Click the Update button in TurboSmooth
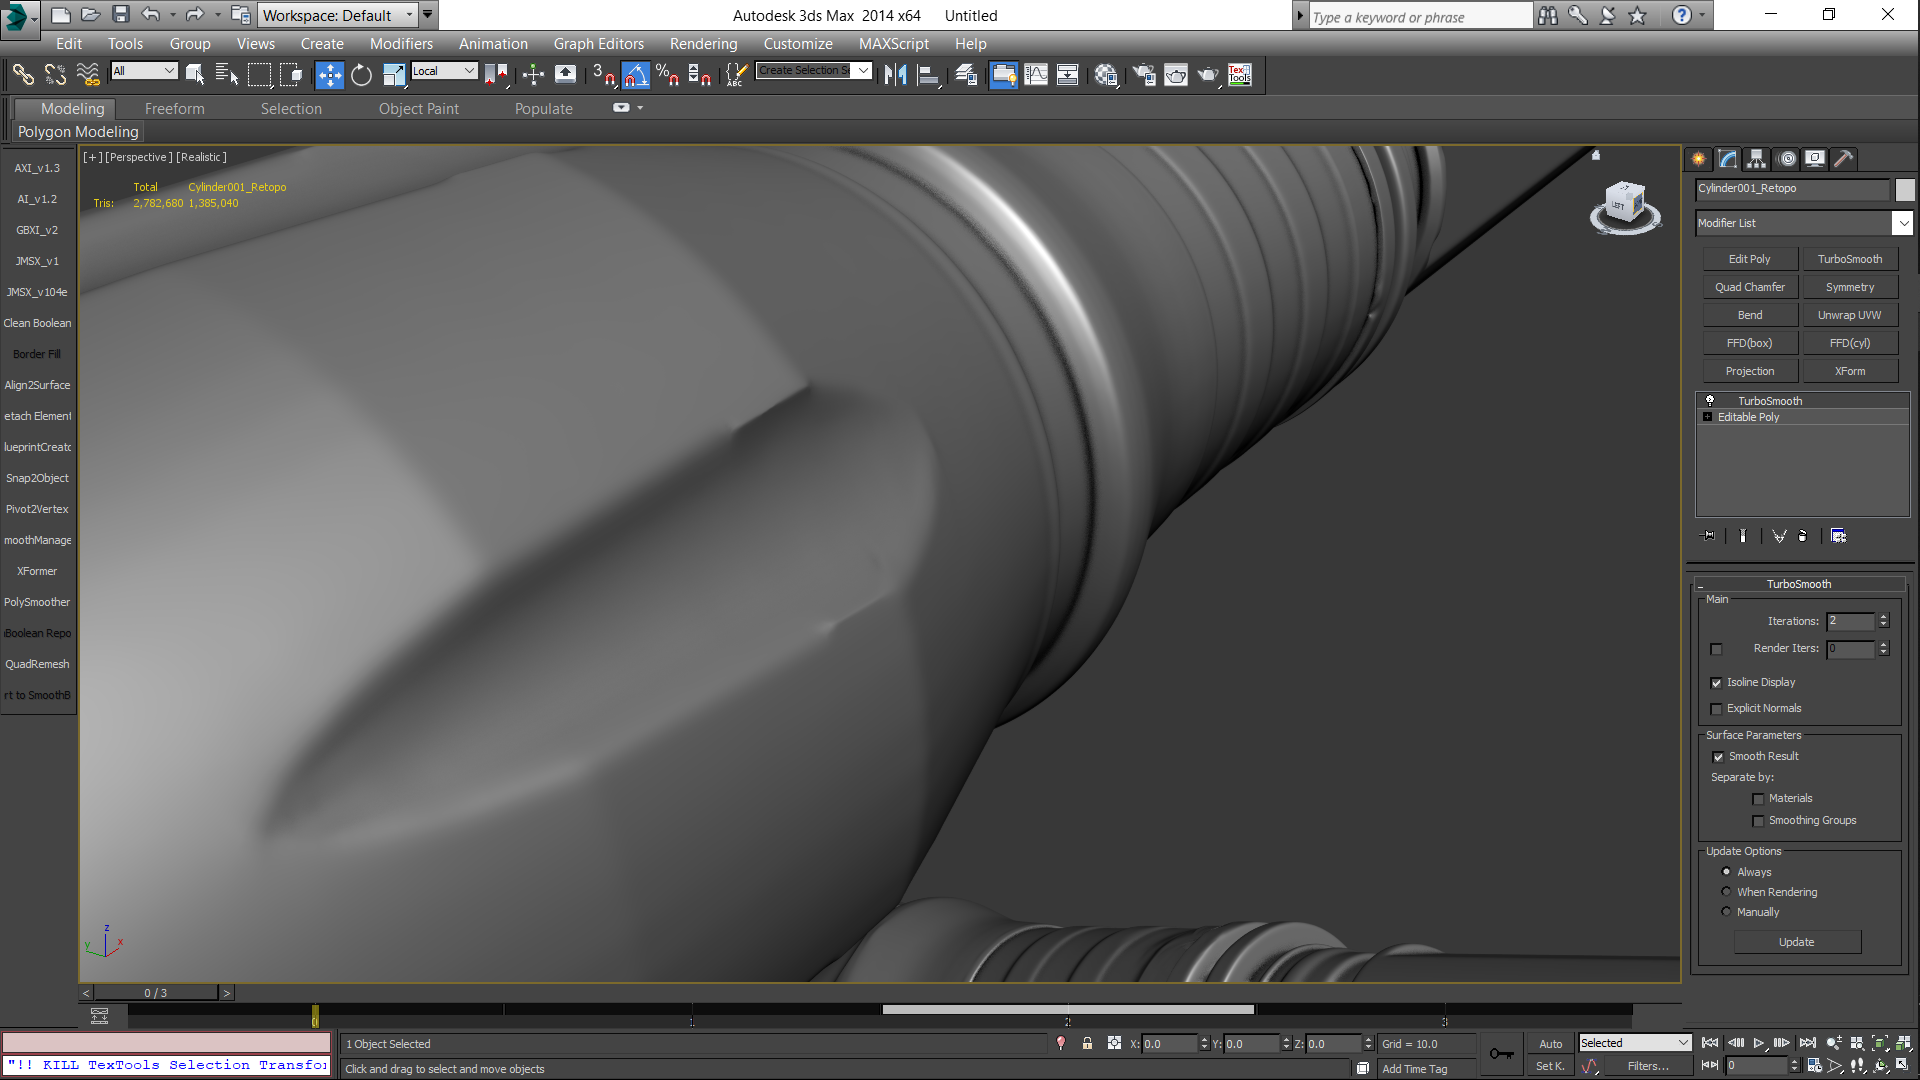This screenshot has width=1920, height=1080. click(1797, 942)
